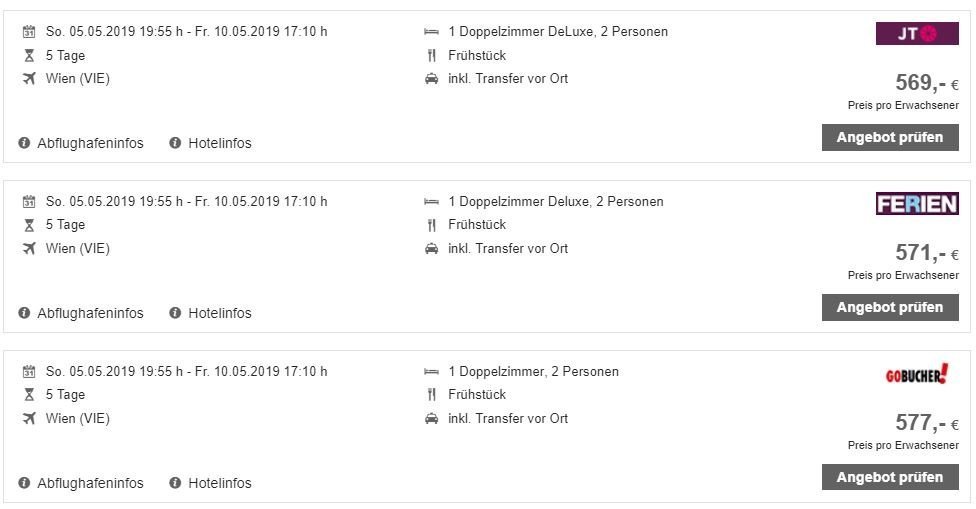Click the hourglass icon in the 571 euro offer
Image resolution: width=976 pixels, height=509 pixels.
click(x=29, y=225)
